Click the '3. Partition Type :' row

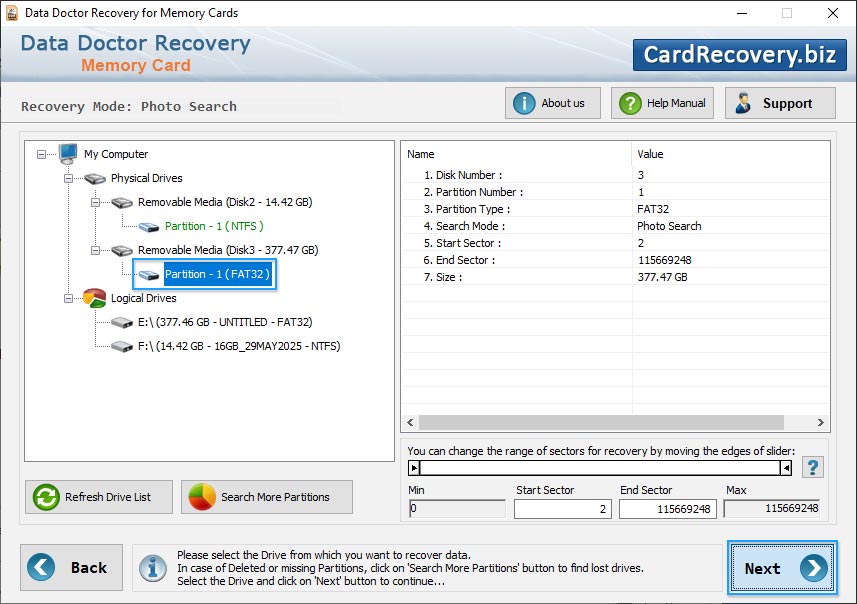click(615, 209)
